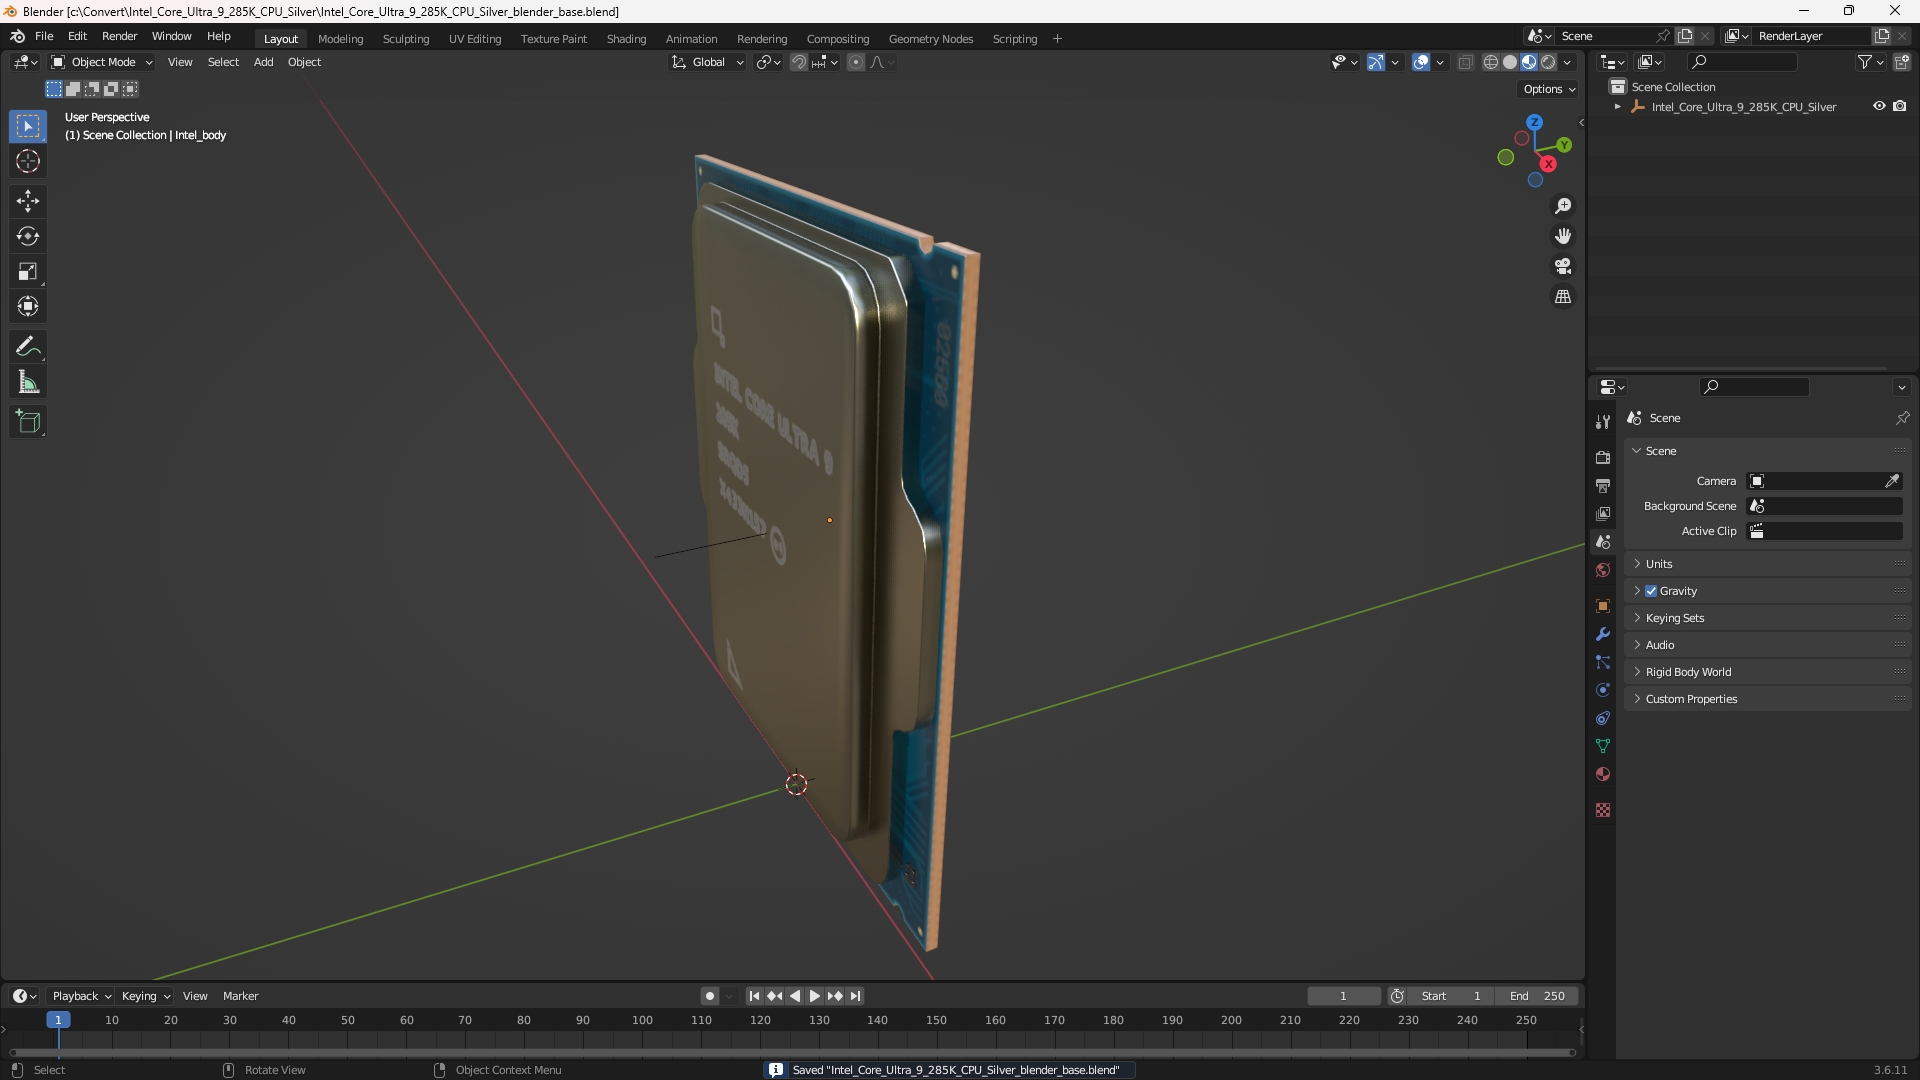Image resolution: width=1920 pixels, height=1080 pixels.
Task: Open the Particles properties tab
Action: click(1603, 662)
